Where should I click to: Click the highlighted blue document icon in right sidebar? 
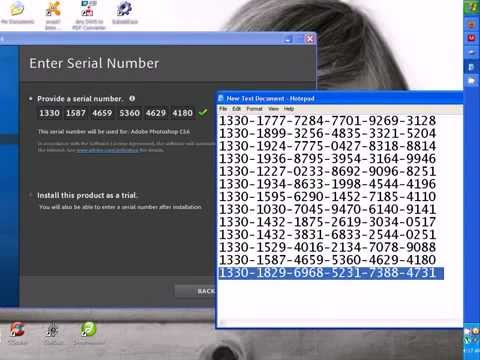(471, 68)
